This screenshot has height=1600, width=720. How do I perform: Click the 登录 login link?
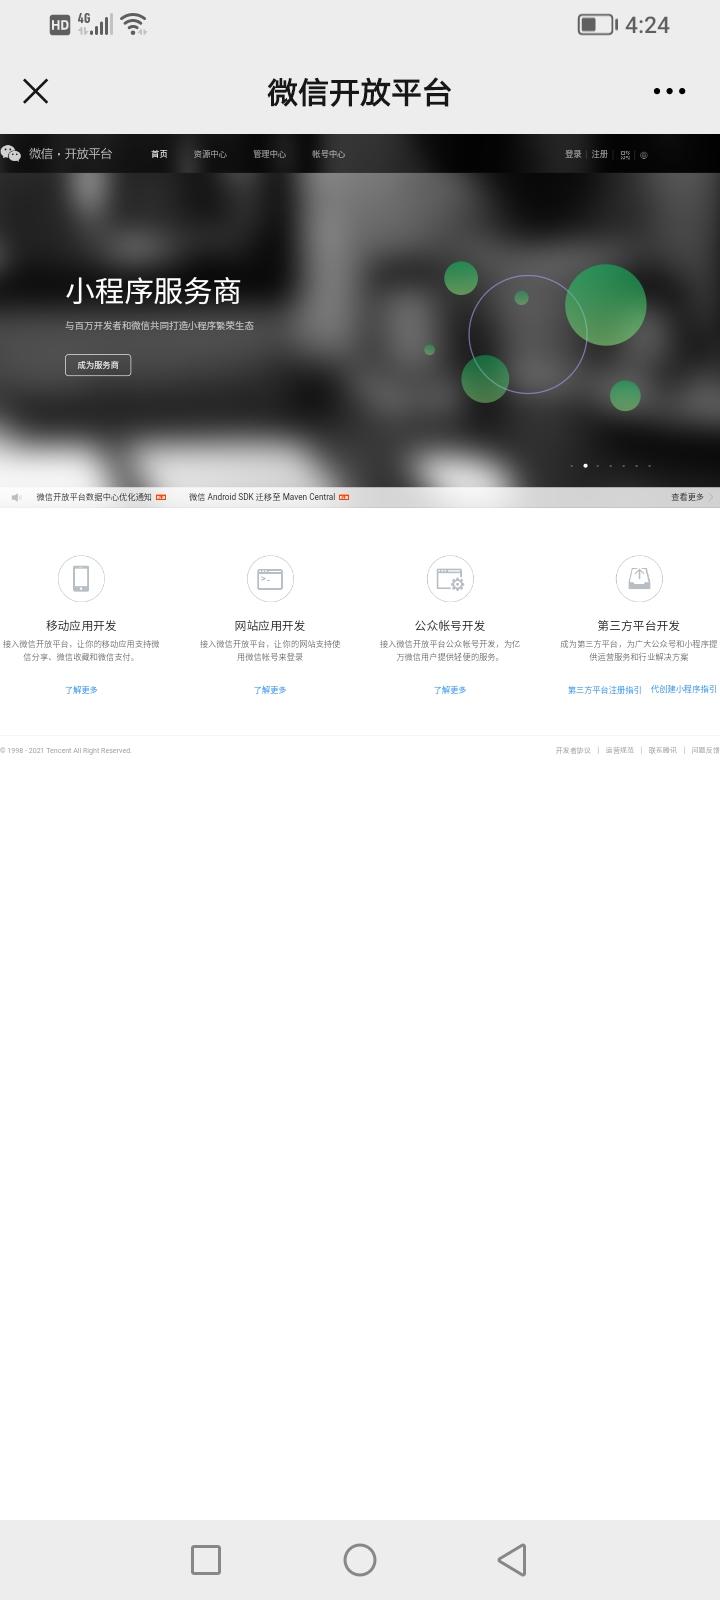click(x=573, y=154)
